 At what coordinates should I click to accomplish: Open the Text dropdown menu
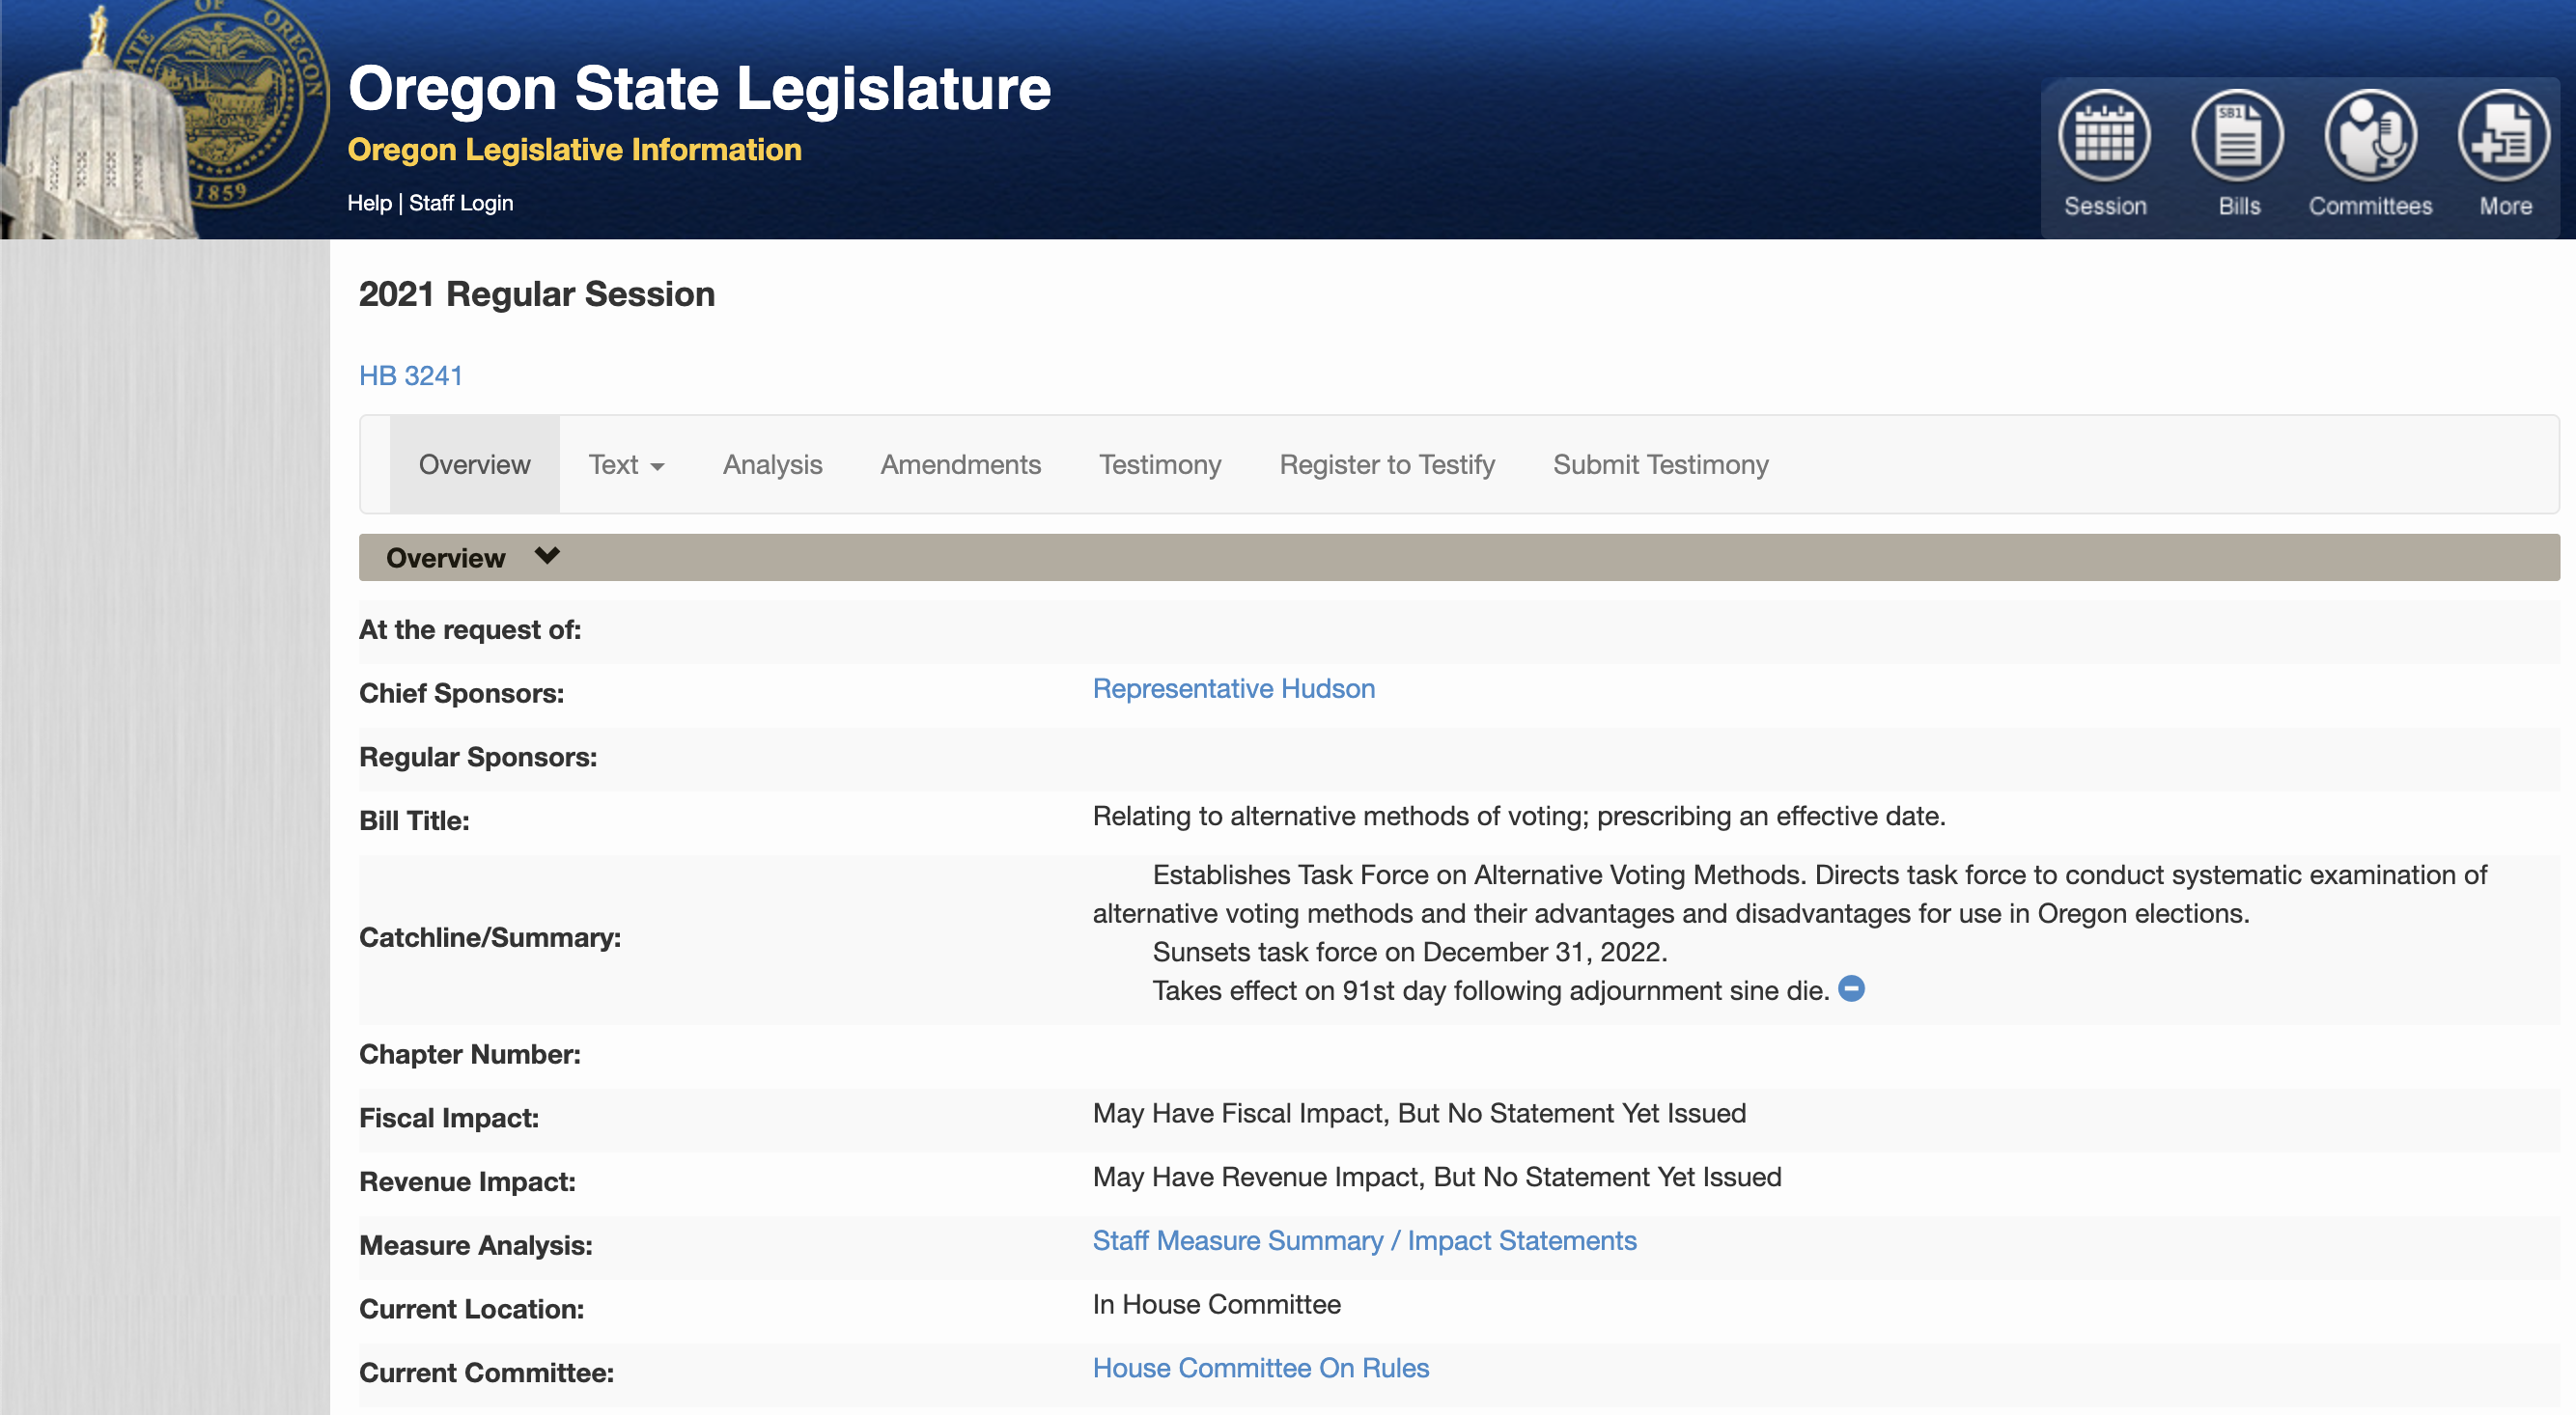point(626,465)
